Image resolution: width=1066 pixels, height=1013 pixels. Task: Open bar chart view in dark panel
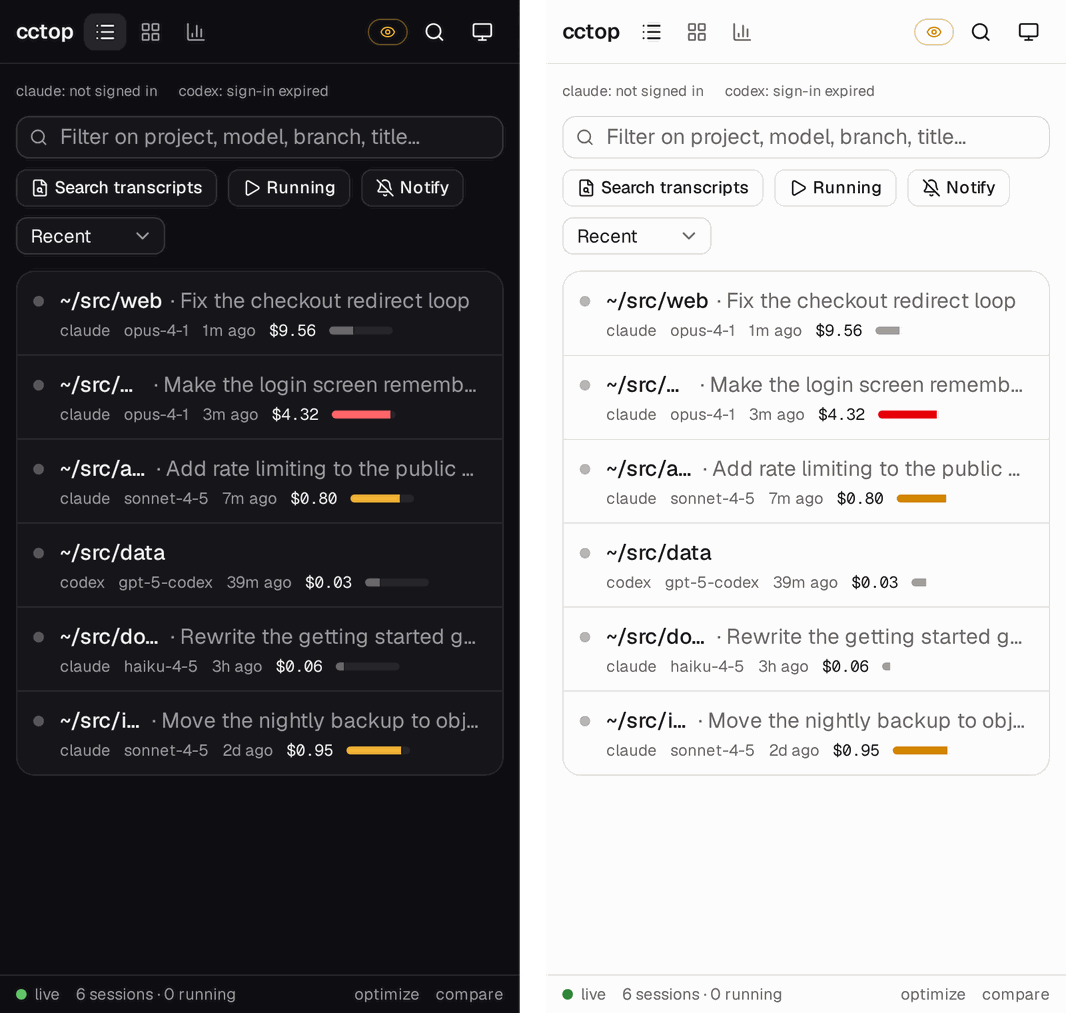point(195,32)
